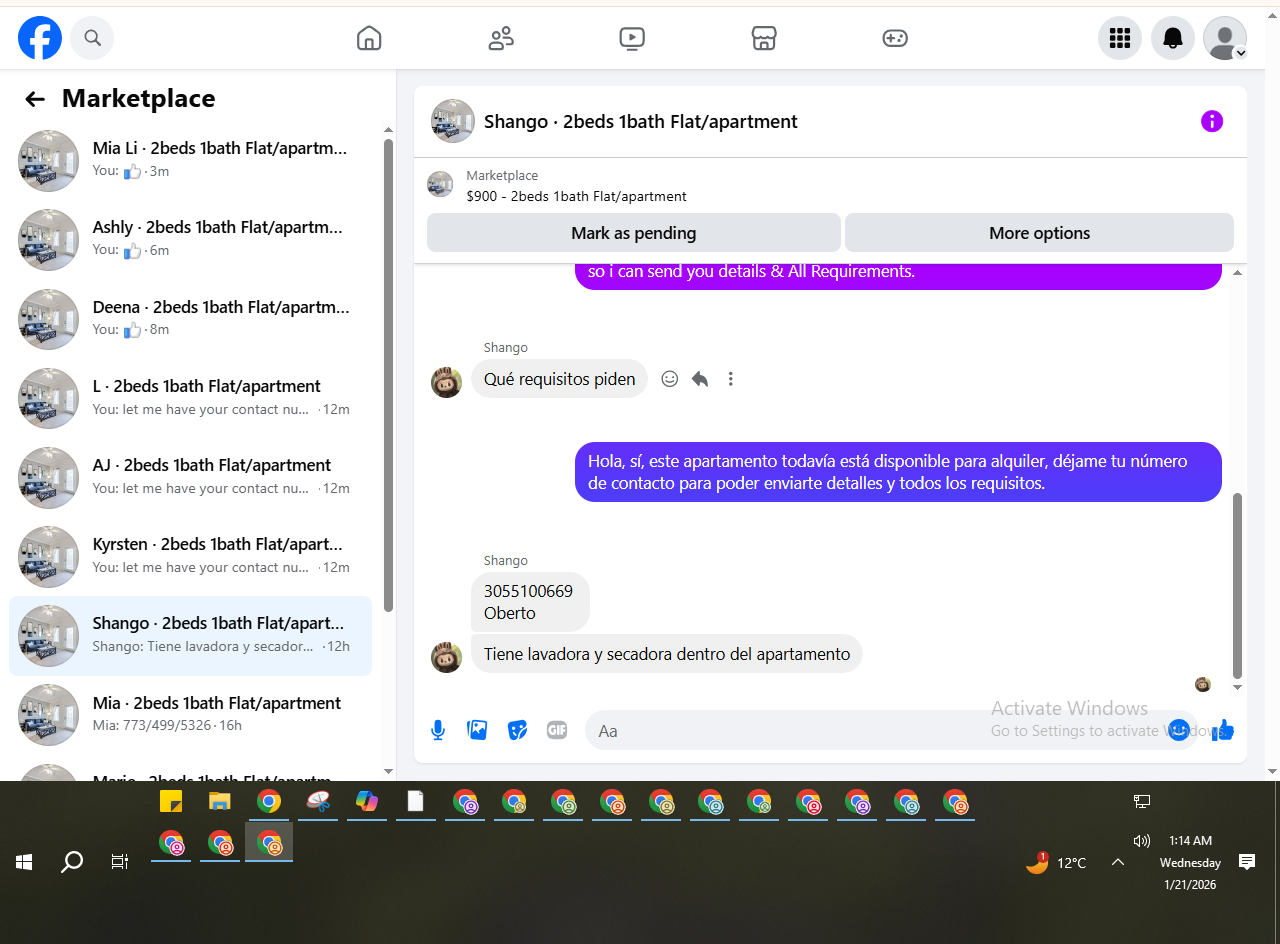1280x944 pixels.
Task: Open the AJ conversation
Action: point(190,476)
